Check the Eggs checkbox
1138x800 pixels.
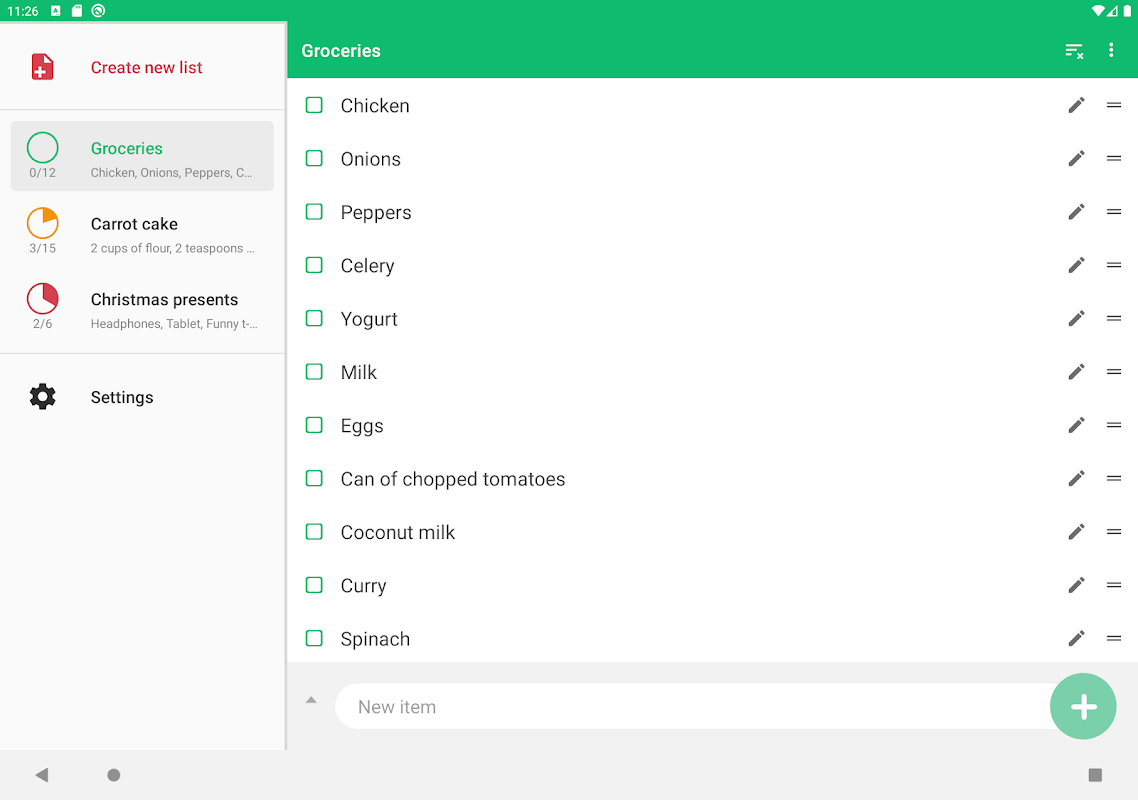314,425
